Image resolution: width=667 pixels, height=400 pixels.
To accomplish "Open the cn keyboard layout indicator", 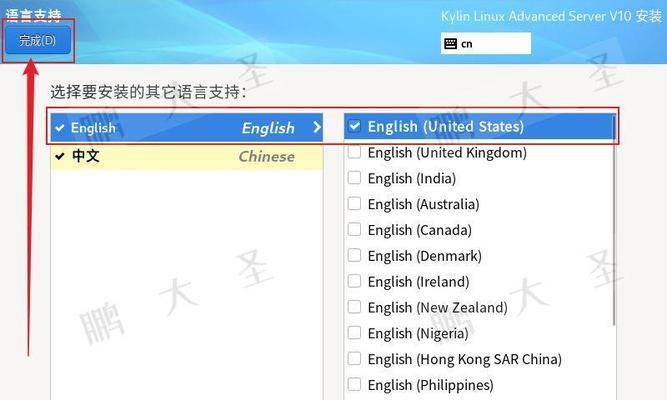I will (486, 43).
